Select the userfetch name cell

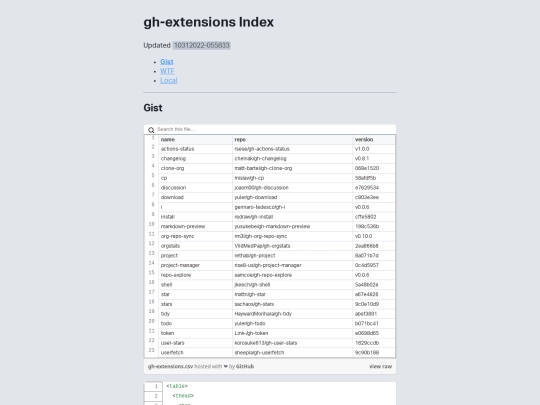coord(195,353)
